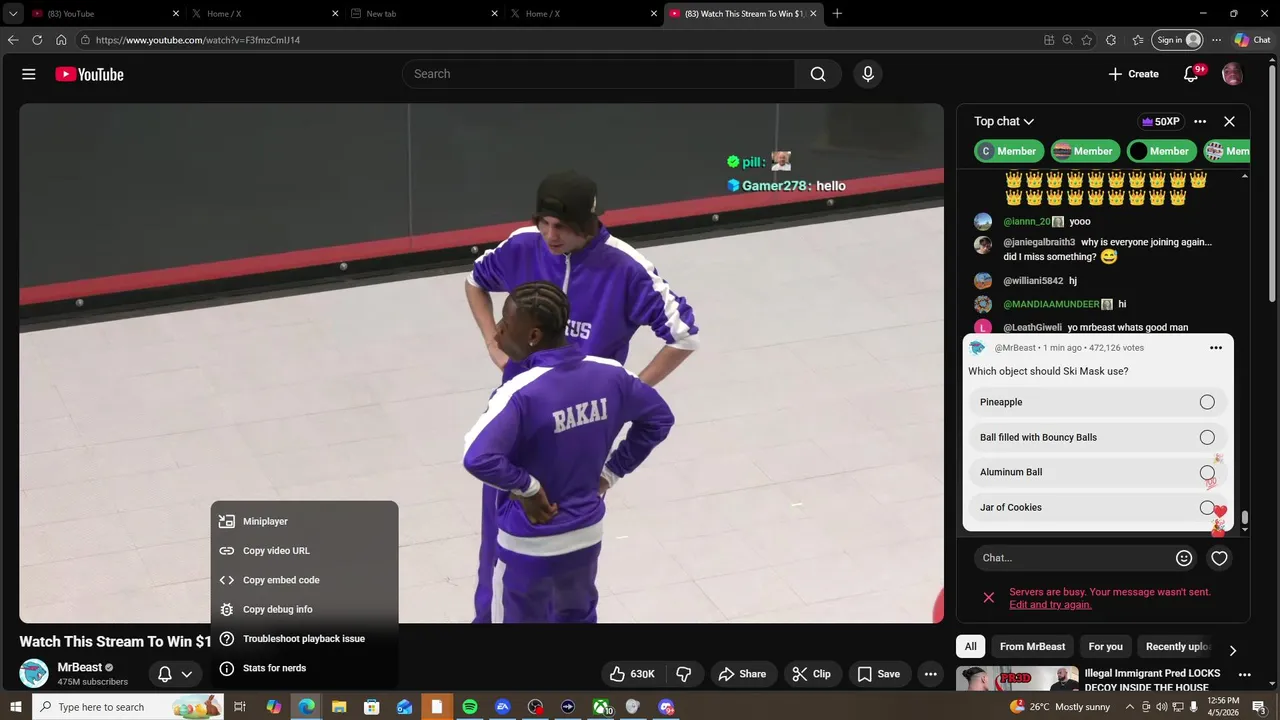Viewport: 1280px width, 720px height.
Task: Save the video to a playlist
Action: point(879,674)
